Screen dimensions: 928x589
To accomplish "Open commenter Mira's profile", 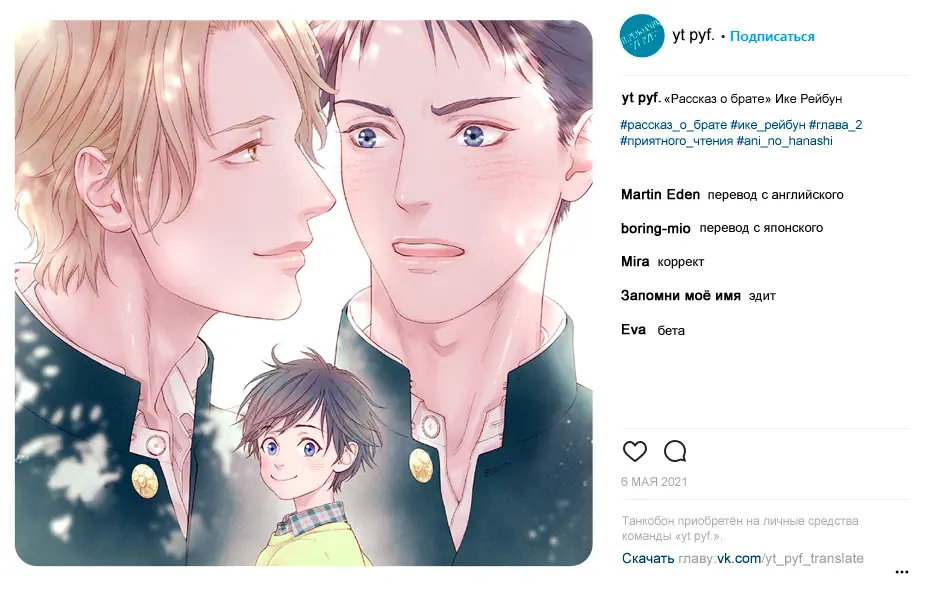I will click(634, 262).
